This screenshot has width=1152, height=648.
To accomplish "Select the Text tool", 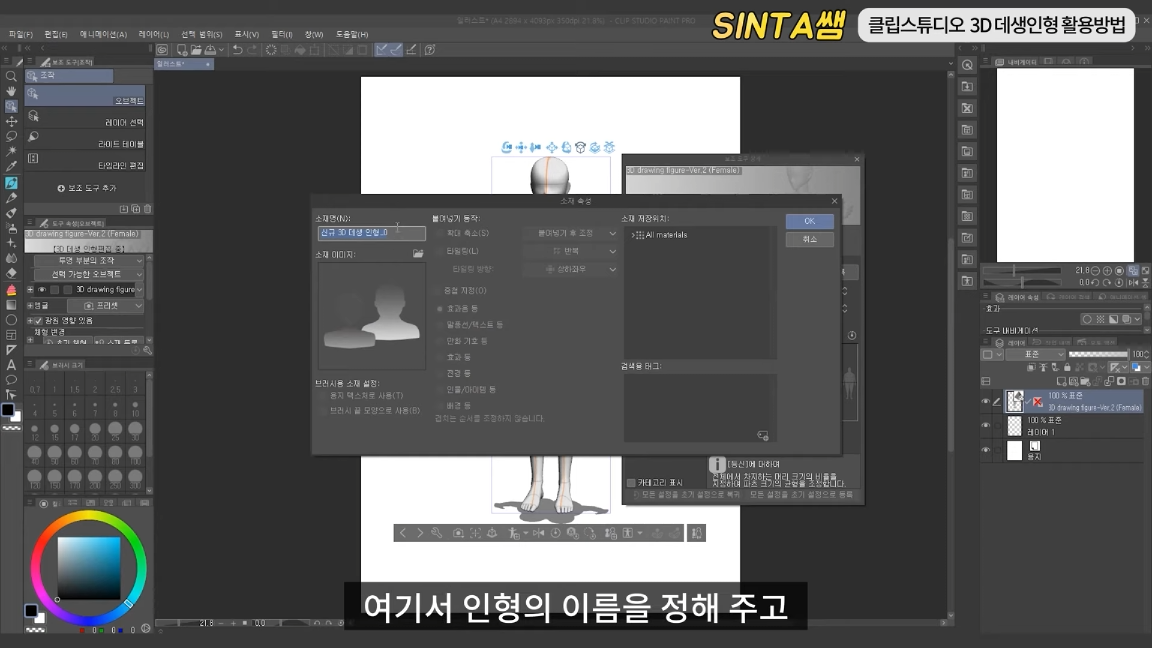I will pos(11,365).
